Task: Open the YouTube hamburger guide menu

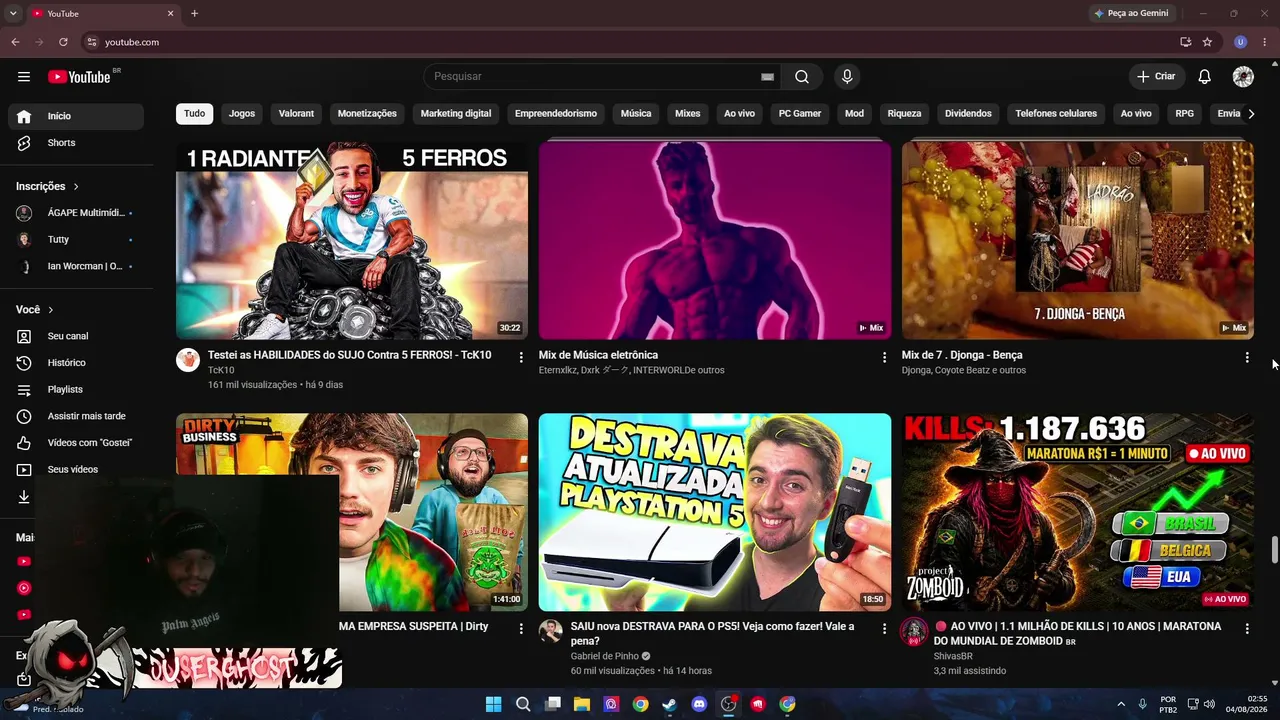Action: (x=24, y=77)
